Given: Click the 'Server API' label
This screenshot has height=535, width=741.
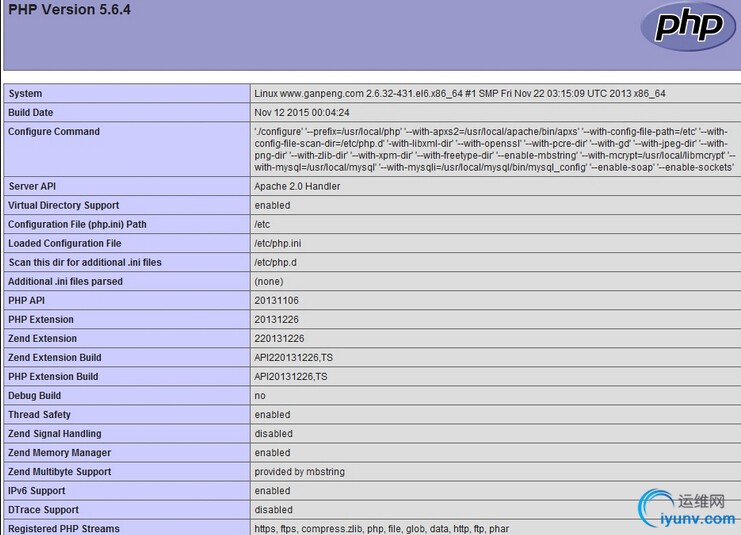Looking at the screenshot, I should (32, 186).
